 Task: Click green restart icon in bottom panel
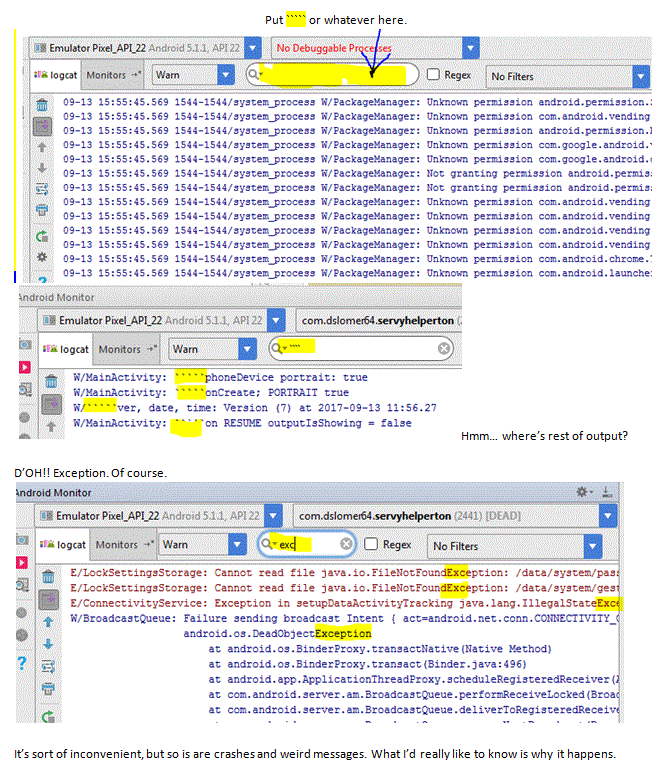click(48, 717)
